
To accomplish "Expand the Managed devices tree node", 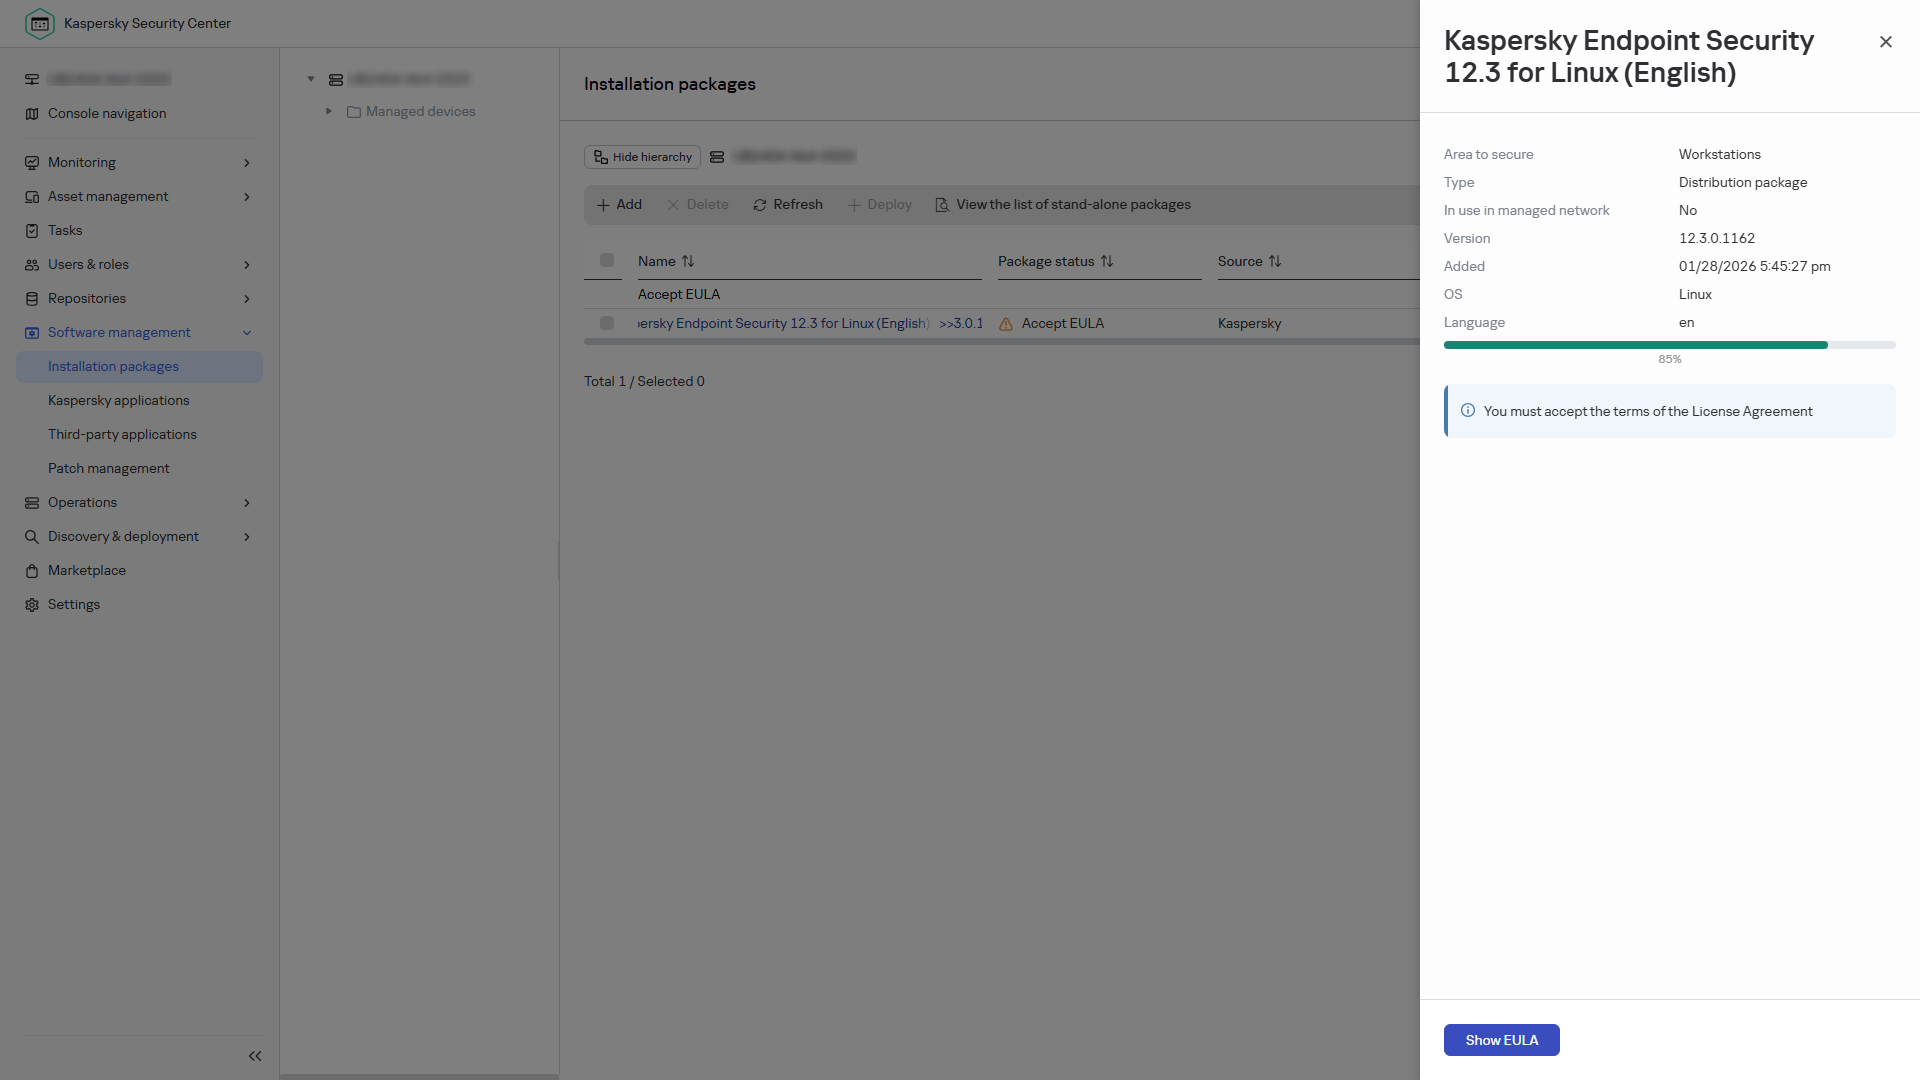I will pos(328,111).
